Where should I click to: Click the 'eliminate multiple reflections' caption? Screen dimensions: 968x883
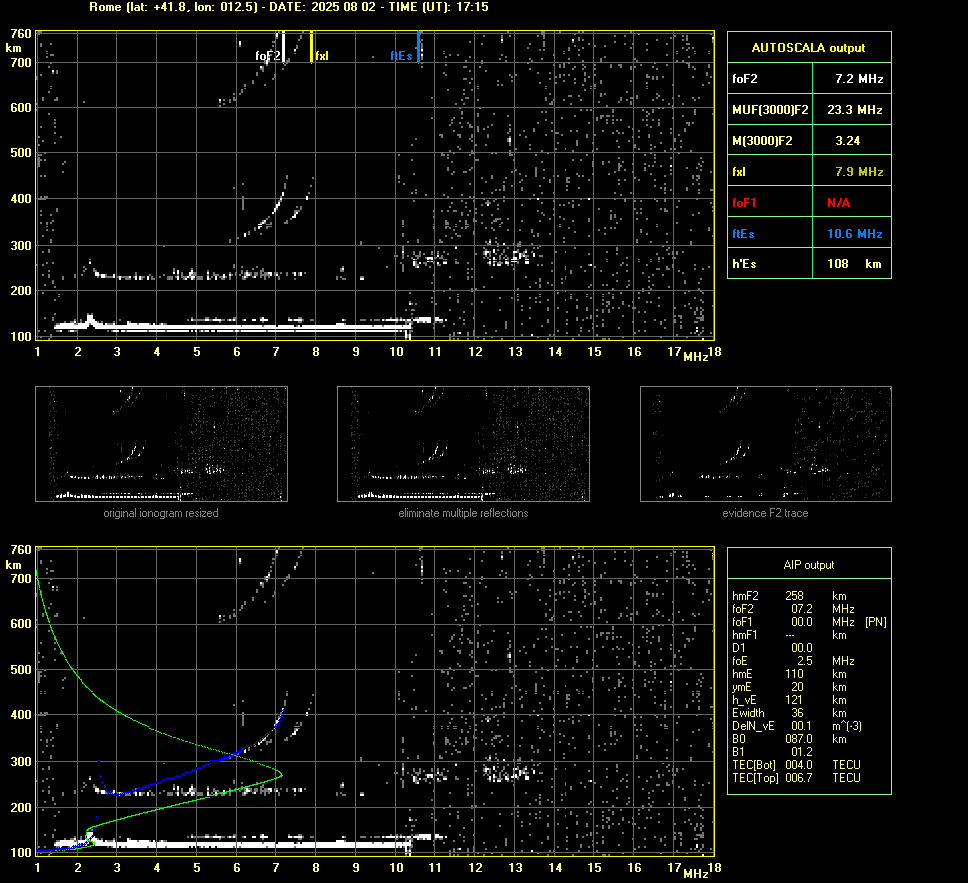coord(463,513)
